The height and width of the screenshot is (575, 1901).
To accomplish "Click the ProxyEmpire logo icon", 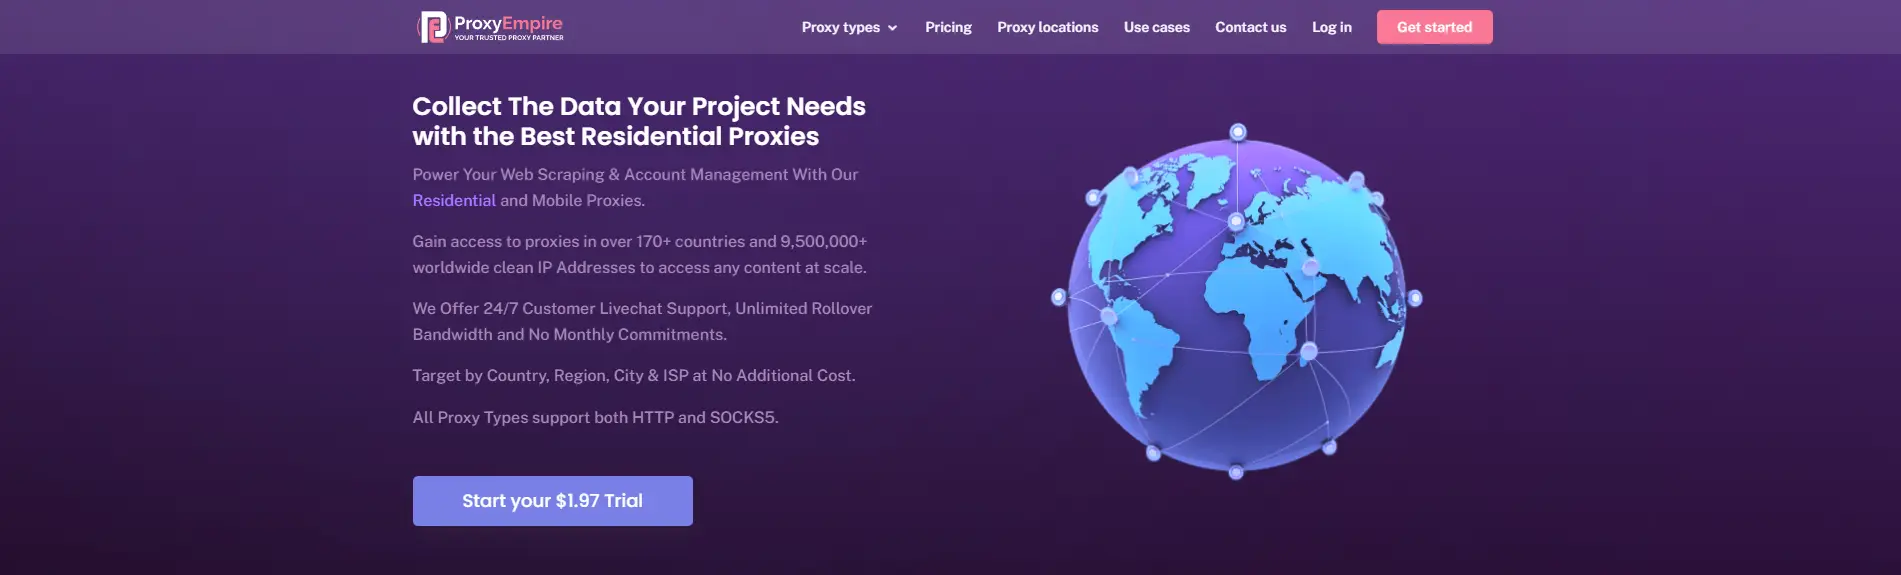I will click(433, 27).
